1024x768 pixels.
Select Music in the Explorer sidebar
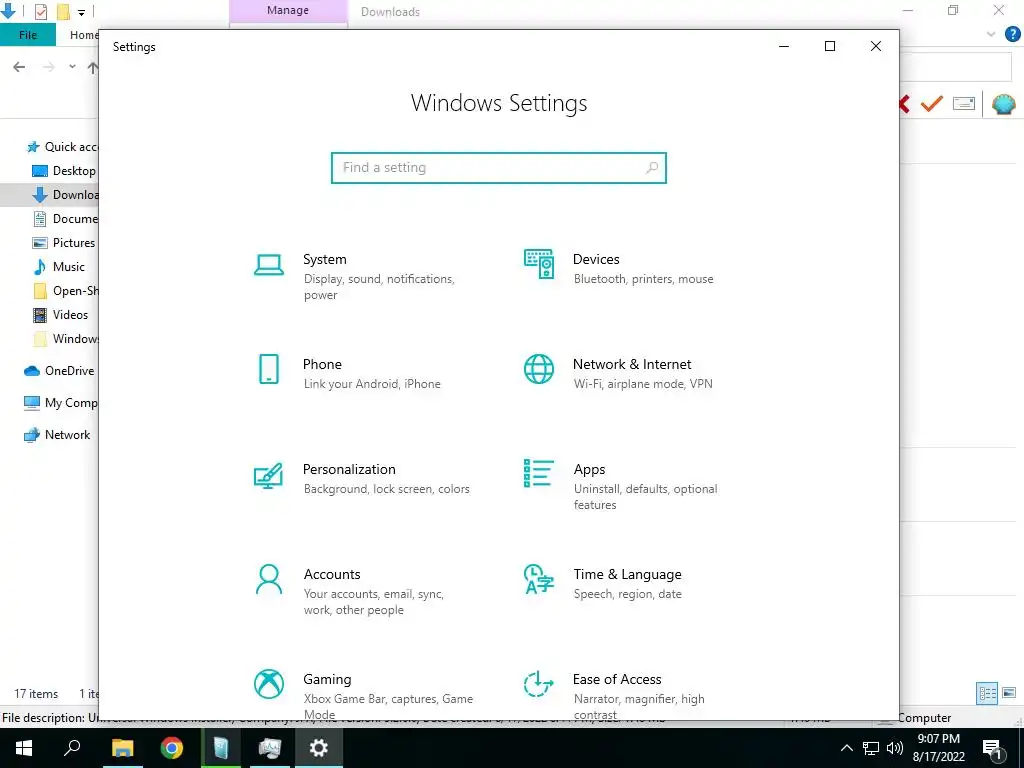click(59, 267)
